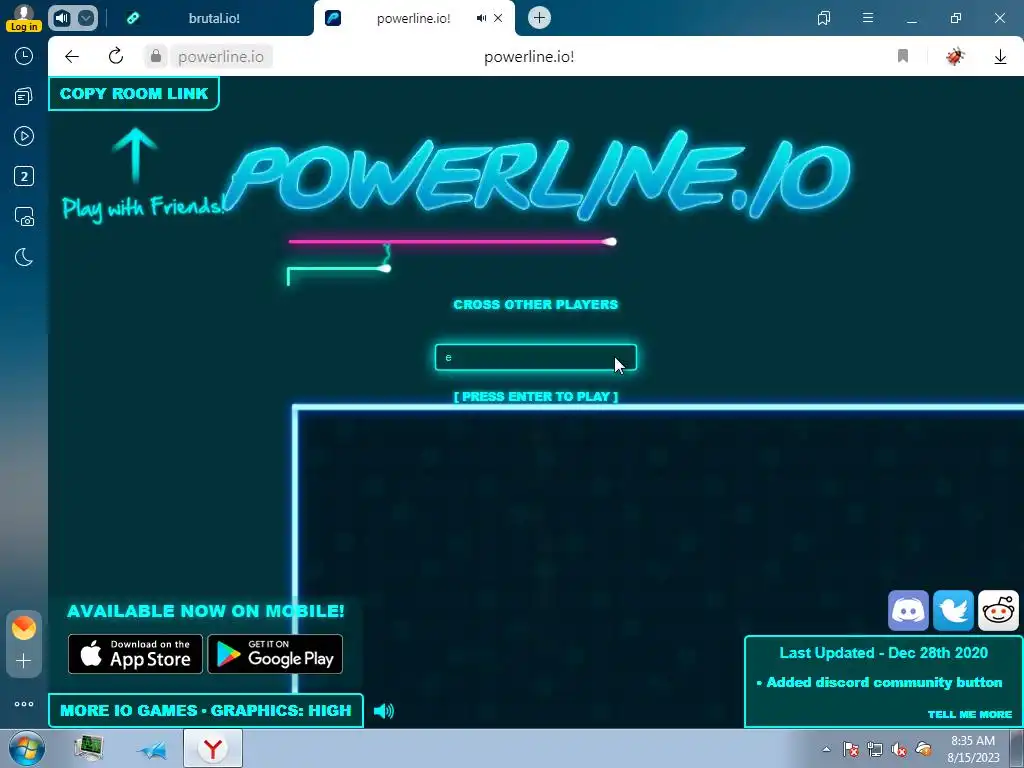Open a new tab with the plus button
Viewport: 1024px width, 768px height.
click(539, 18)
